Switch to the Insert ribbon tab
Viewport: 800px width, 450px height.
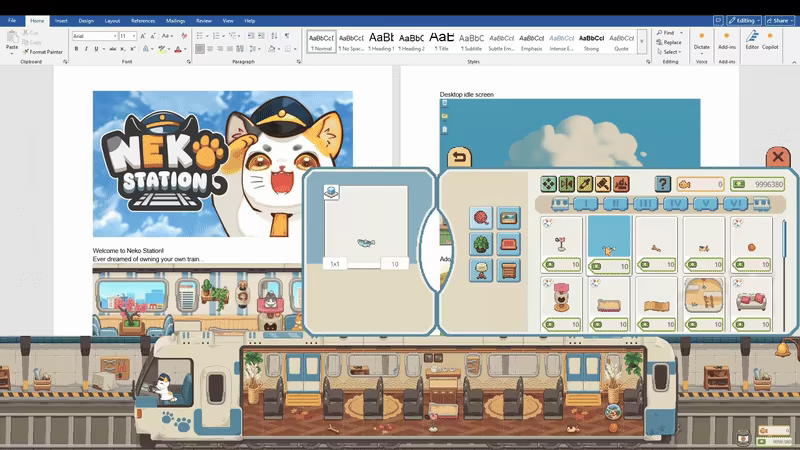tap(61, 21)
